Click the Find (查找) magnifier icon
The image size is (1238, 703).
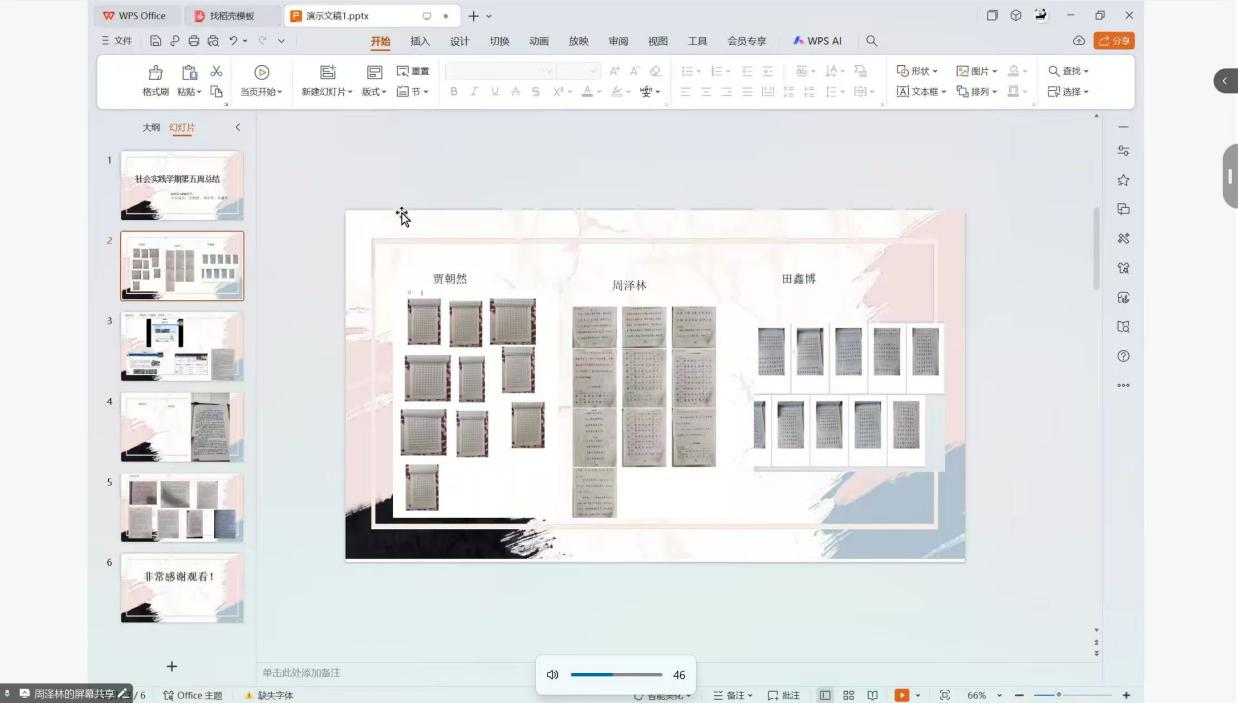1054,71
